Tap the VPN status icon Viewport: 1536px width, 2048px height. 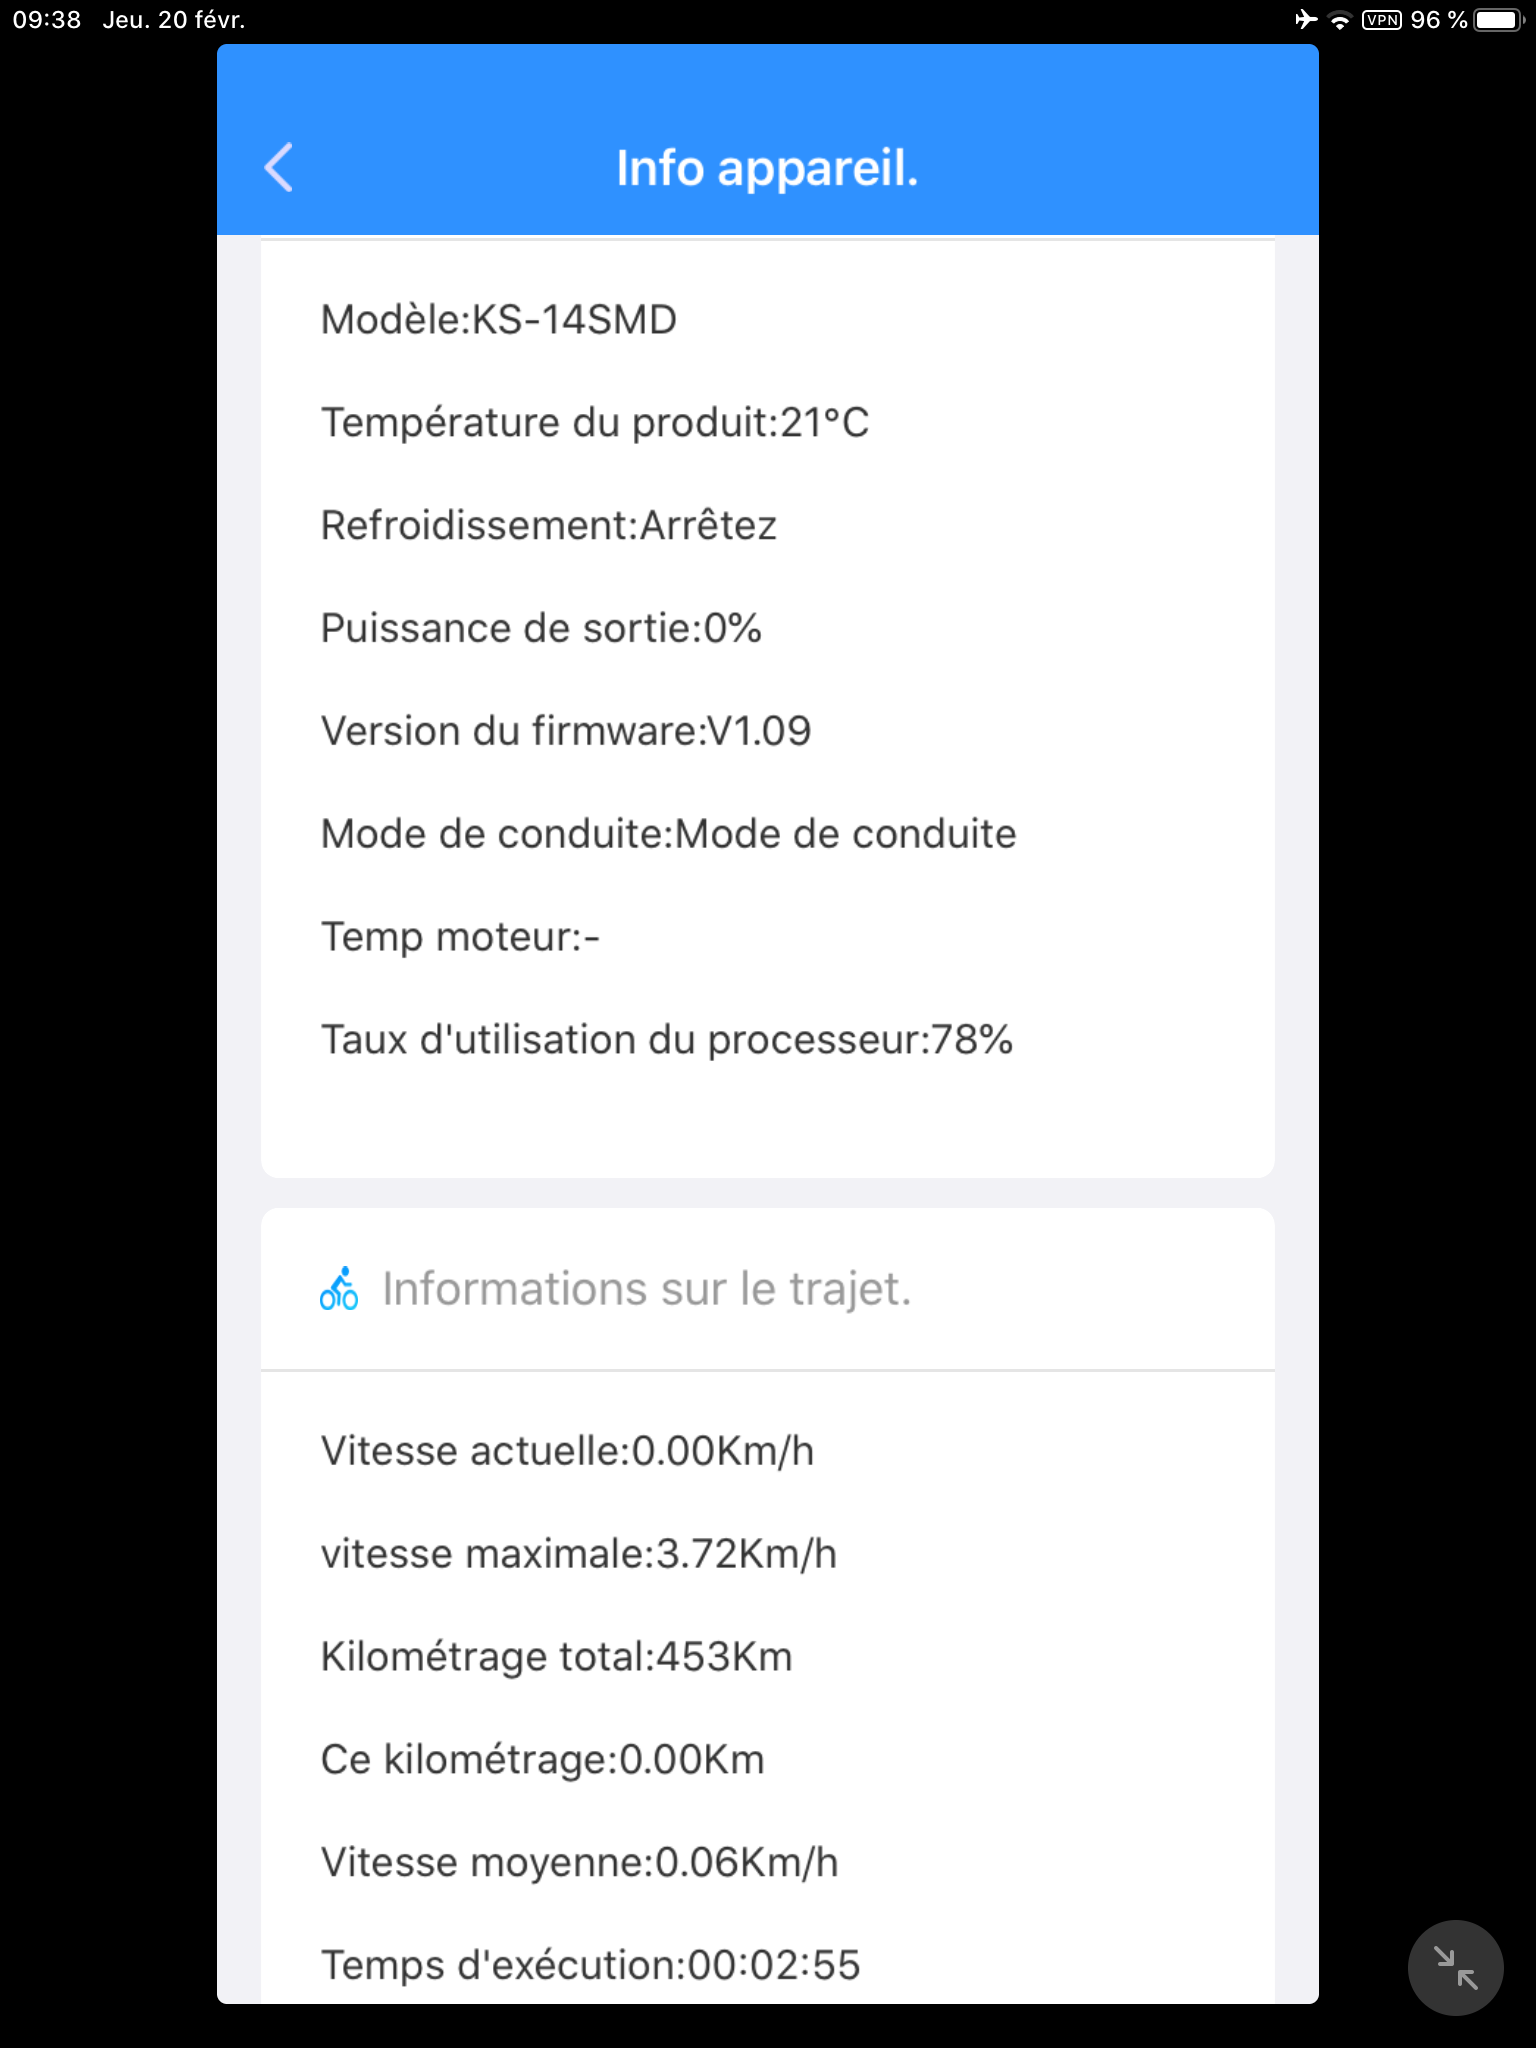1381,20
